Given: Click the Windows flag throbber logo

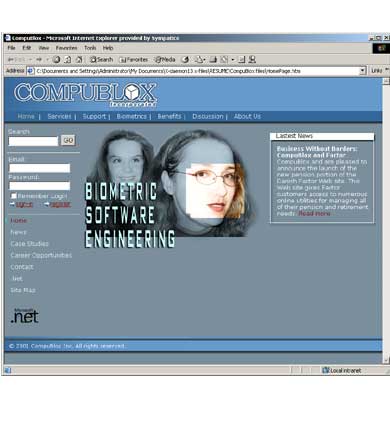Looking at the screenshot, I should pos(381,48).
